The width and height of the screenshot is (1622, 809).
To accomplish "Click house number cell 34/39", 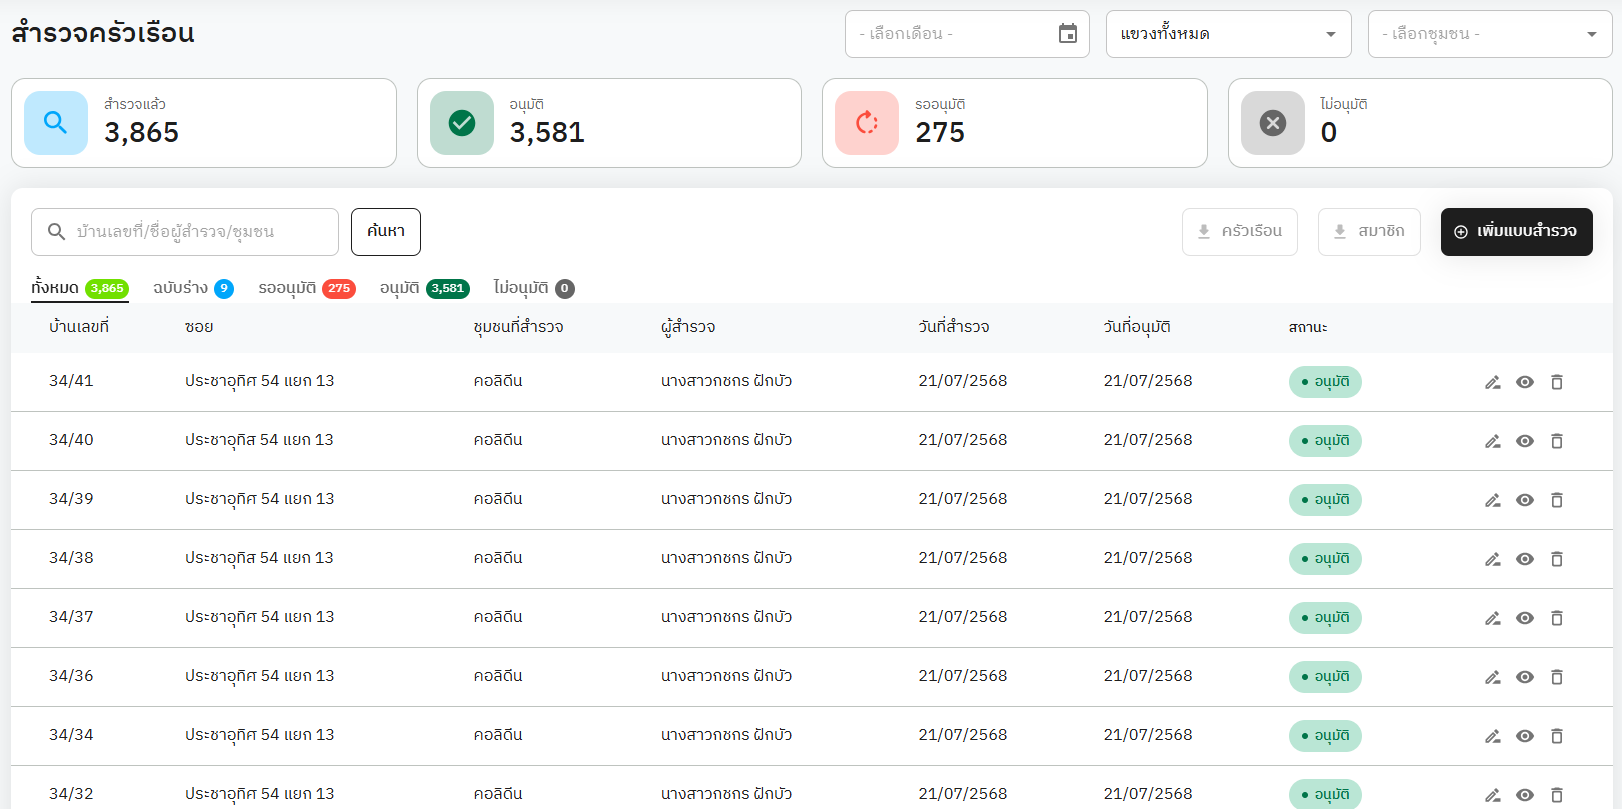I will tap(71, 499).
